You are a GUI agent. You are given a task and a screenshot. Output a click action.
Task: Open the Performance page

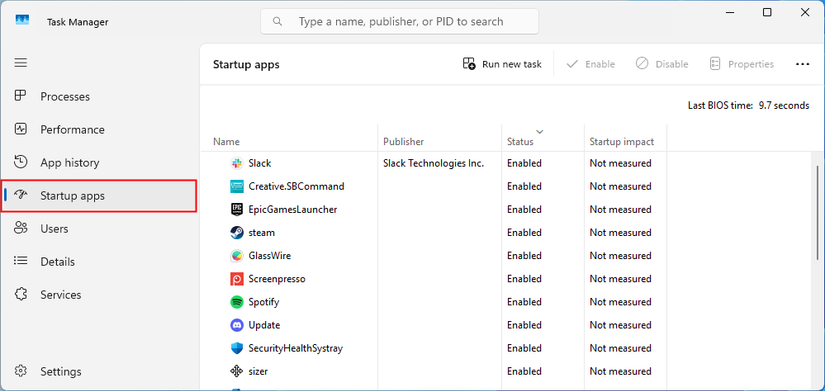(99, 129)
